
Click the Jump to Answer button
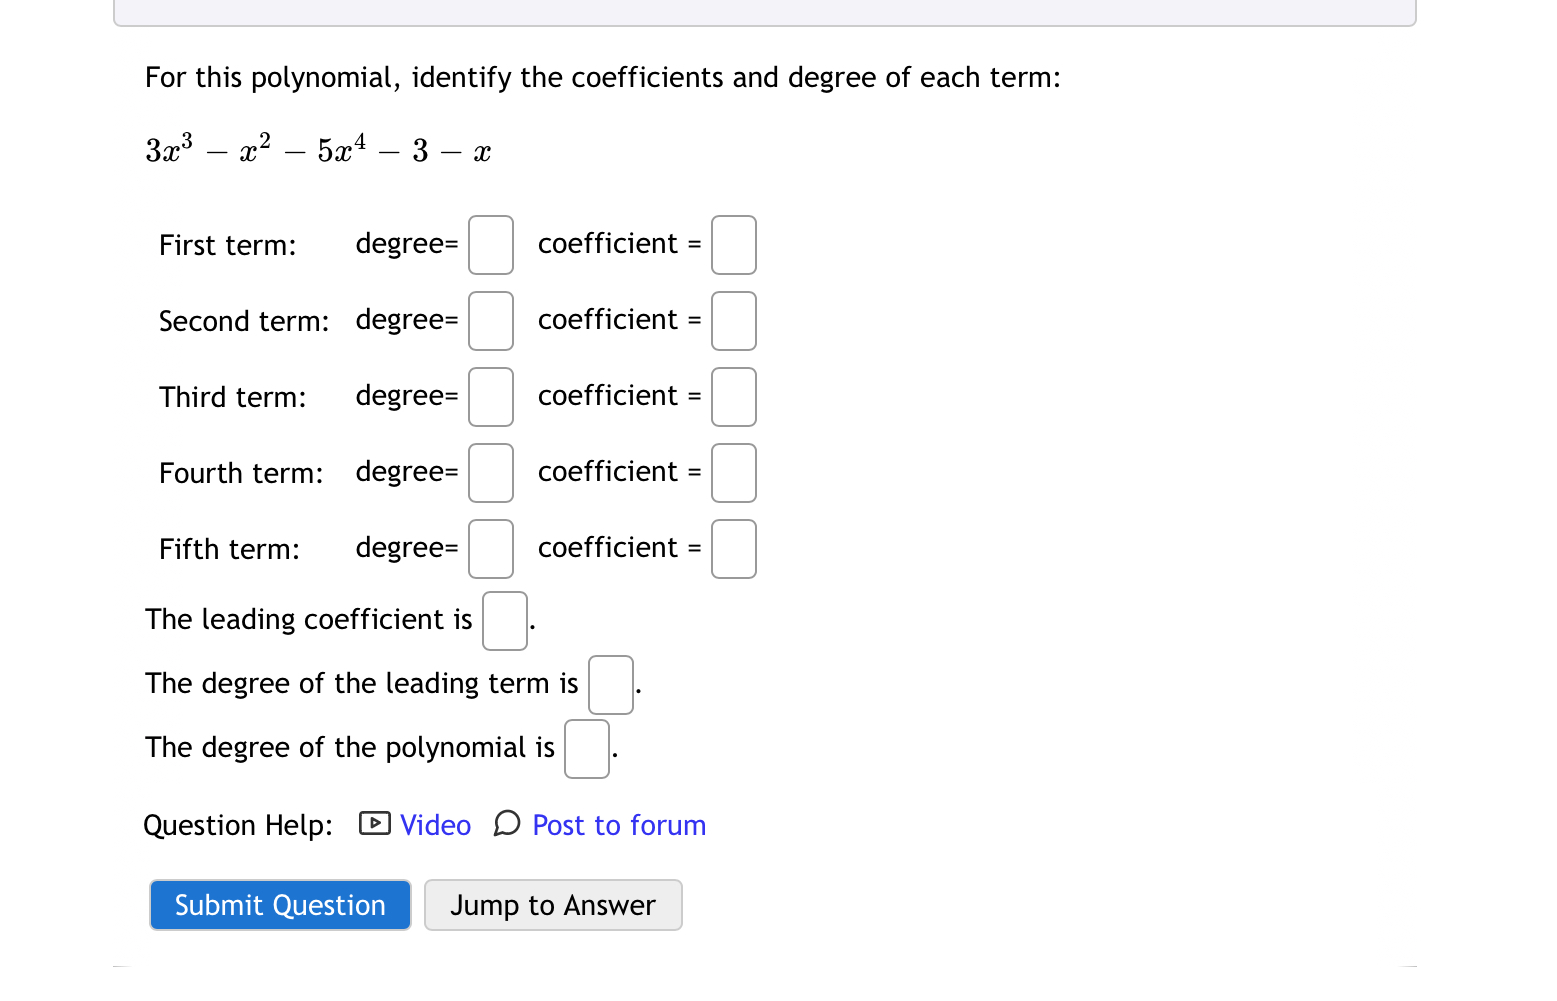[x=553, y=904]
